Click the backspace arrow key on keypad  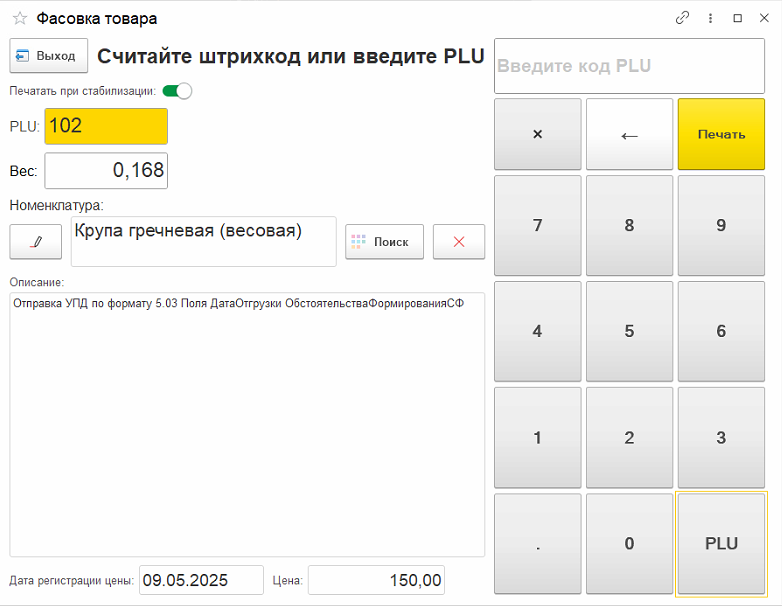[629, 134]
